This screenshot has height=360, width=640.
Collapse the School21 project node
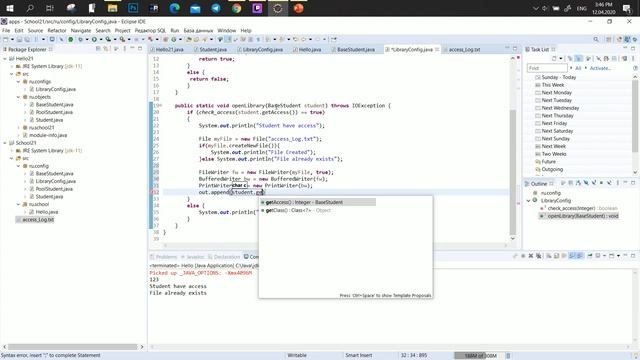click(5, 143)
